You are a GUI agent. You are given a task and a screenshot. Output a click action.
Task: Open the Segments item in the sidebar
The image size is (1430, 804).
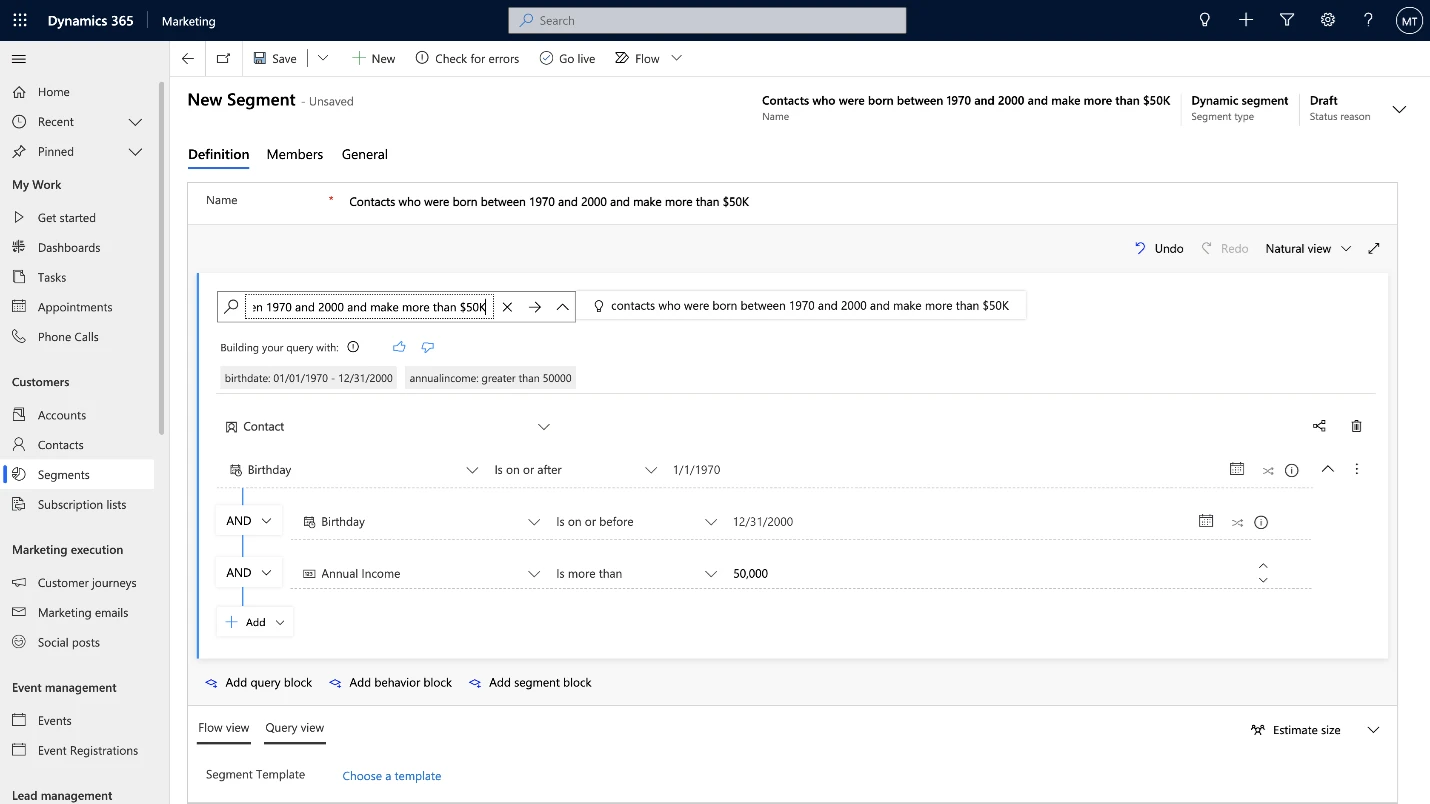[x=62, y=474]
